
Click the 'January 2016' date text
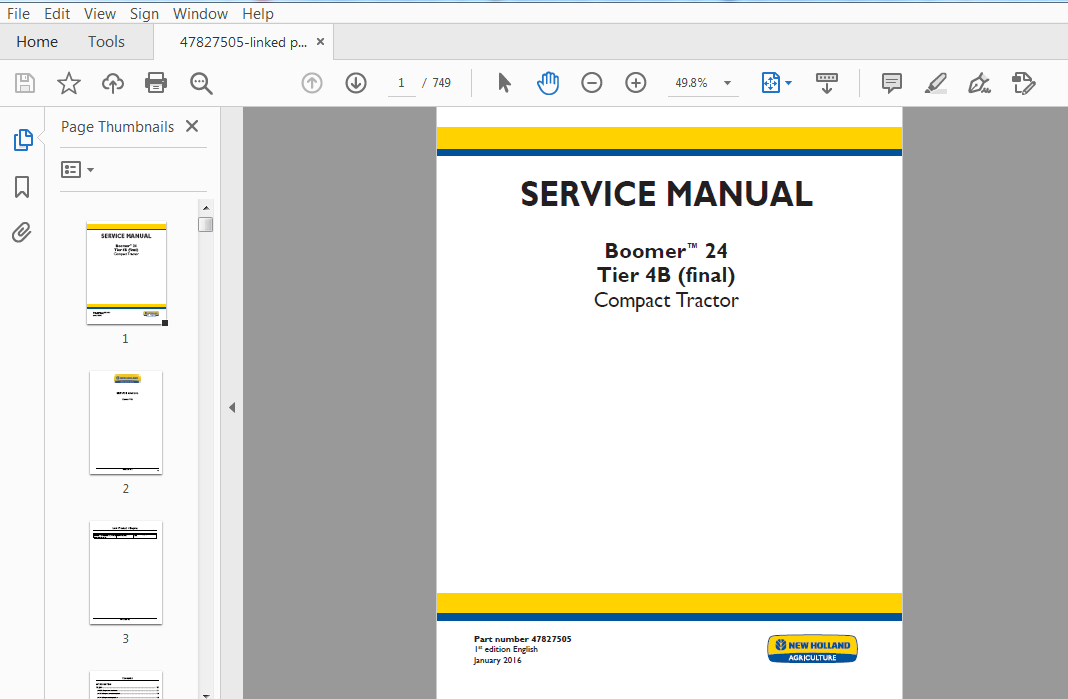pyautogui.click(x=497, y=660)
